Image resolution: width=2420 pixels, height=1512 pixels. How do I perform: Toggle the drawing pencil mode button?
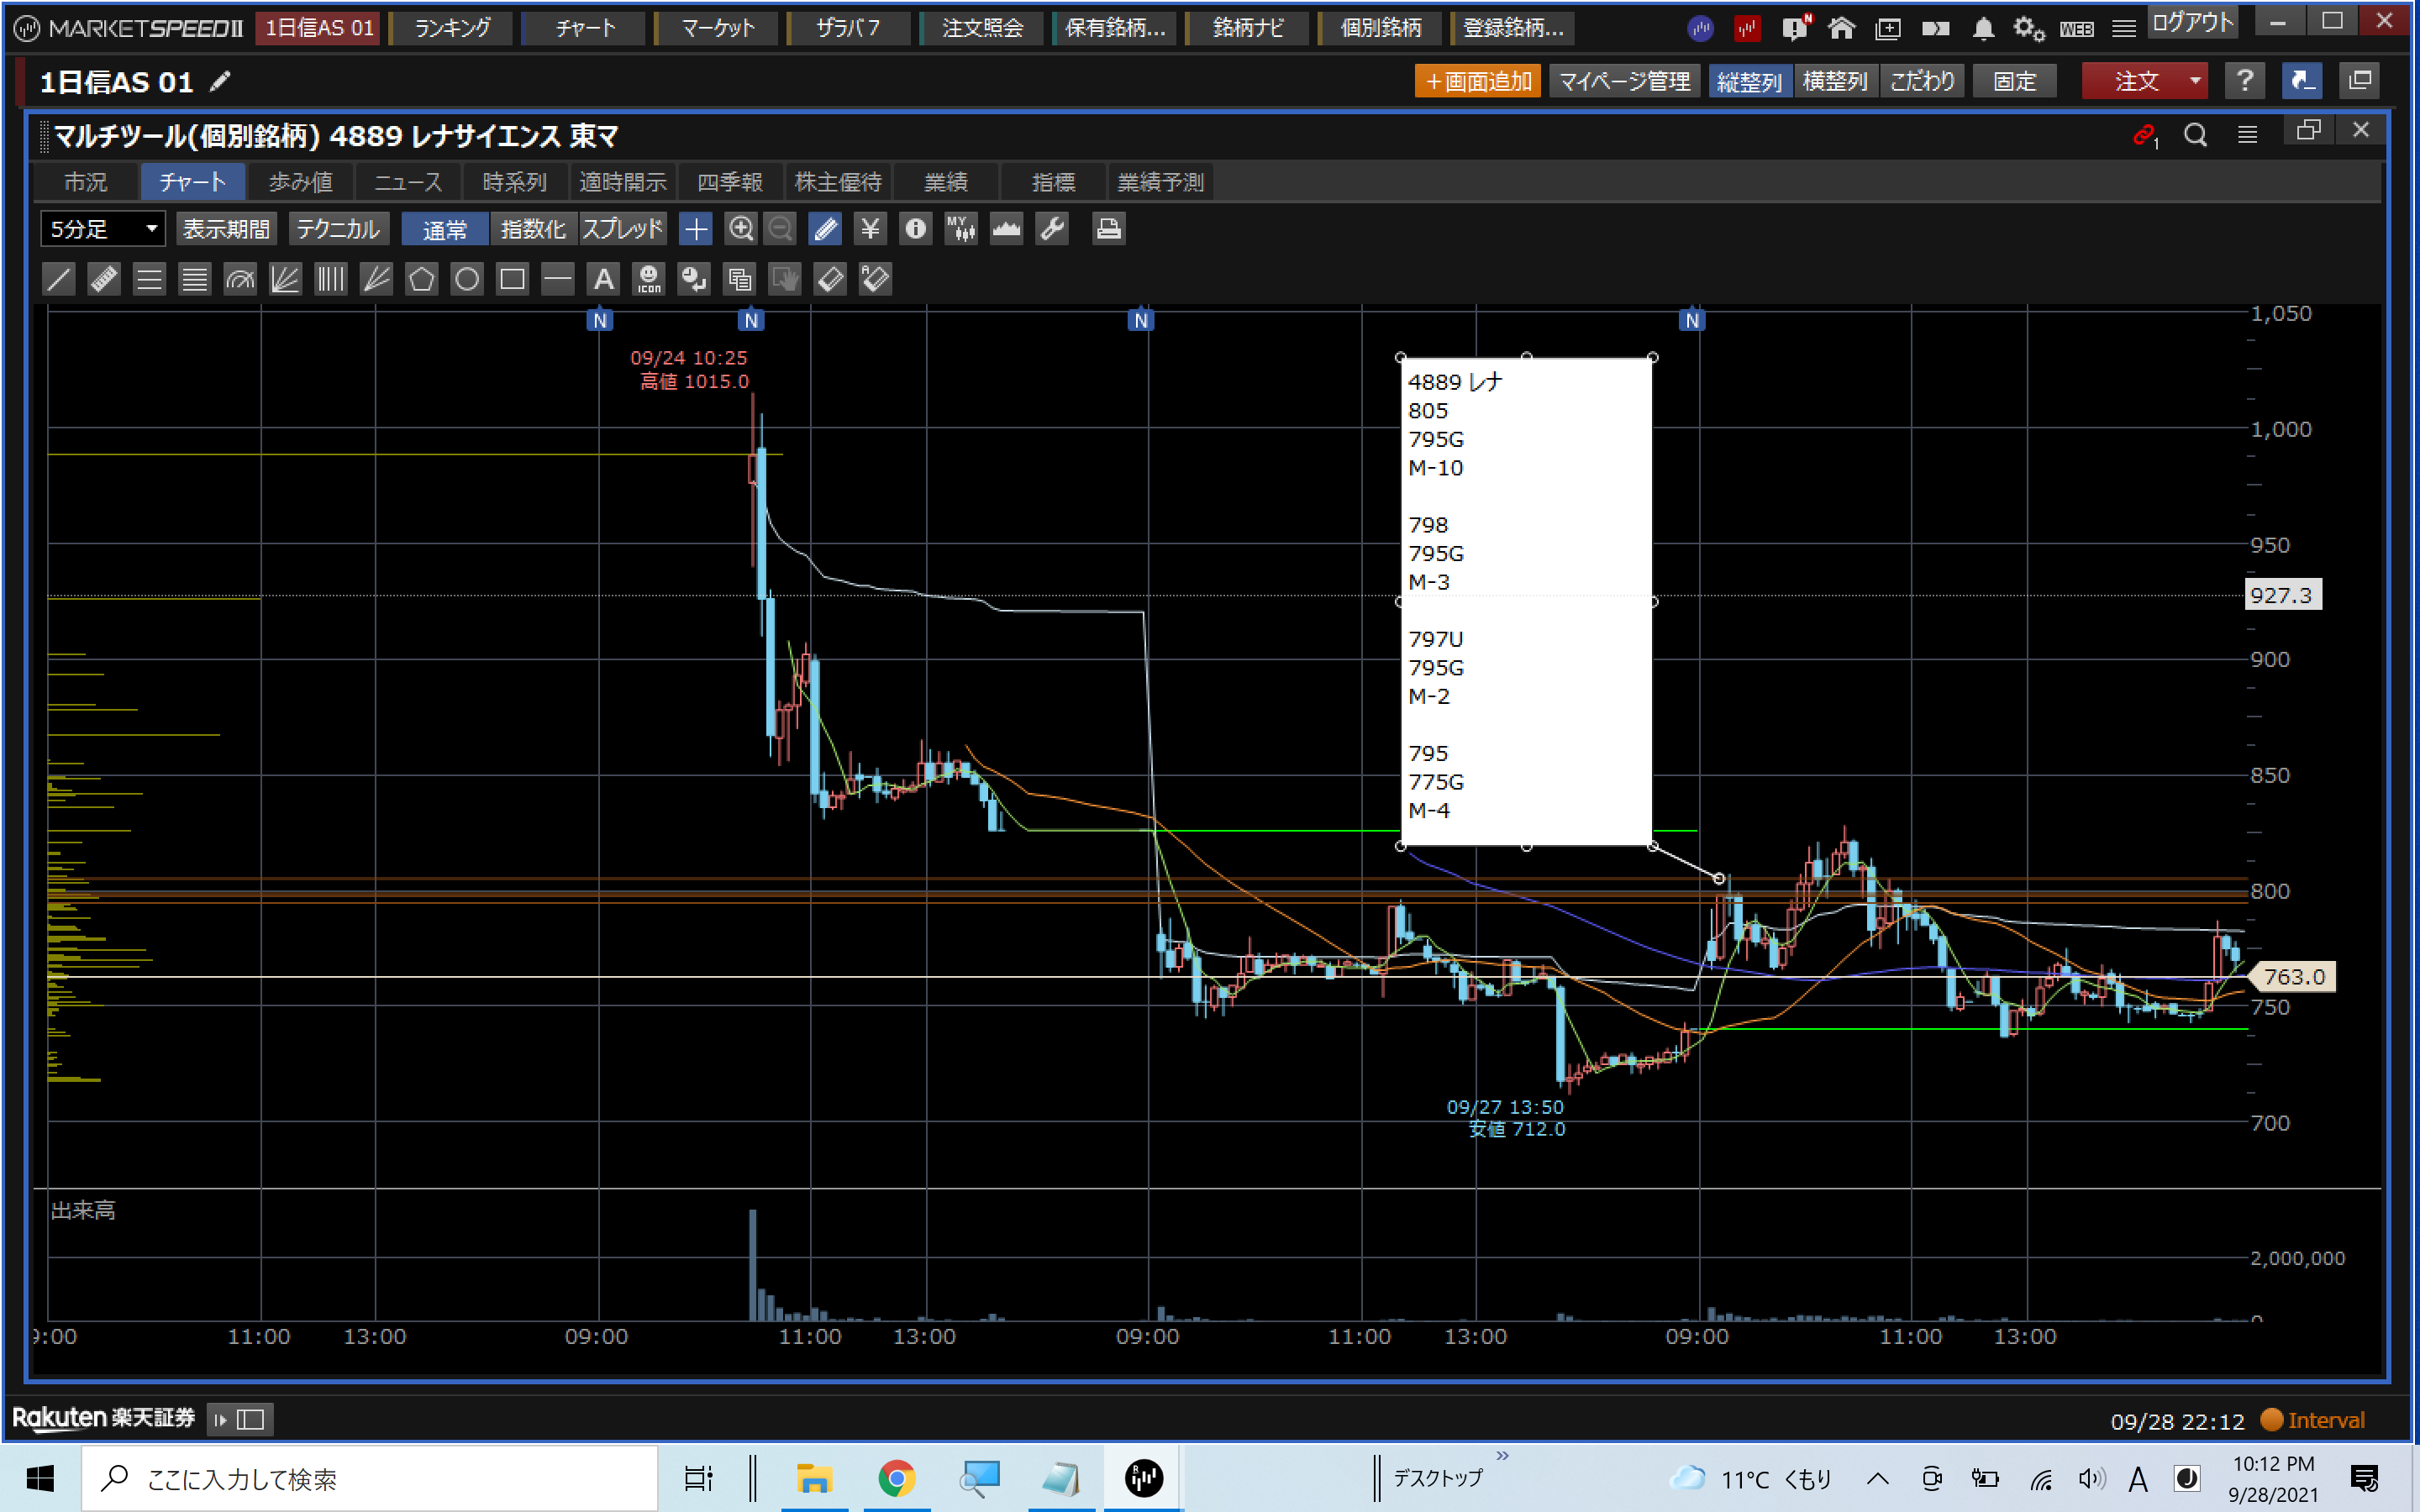(825, 229)
